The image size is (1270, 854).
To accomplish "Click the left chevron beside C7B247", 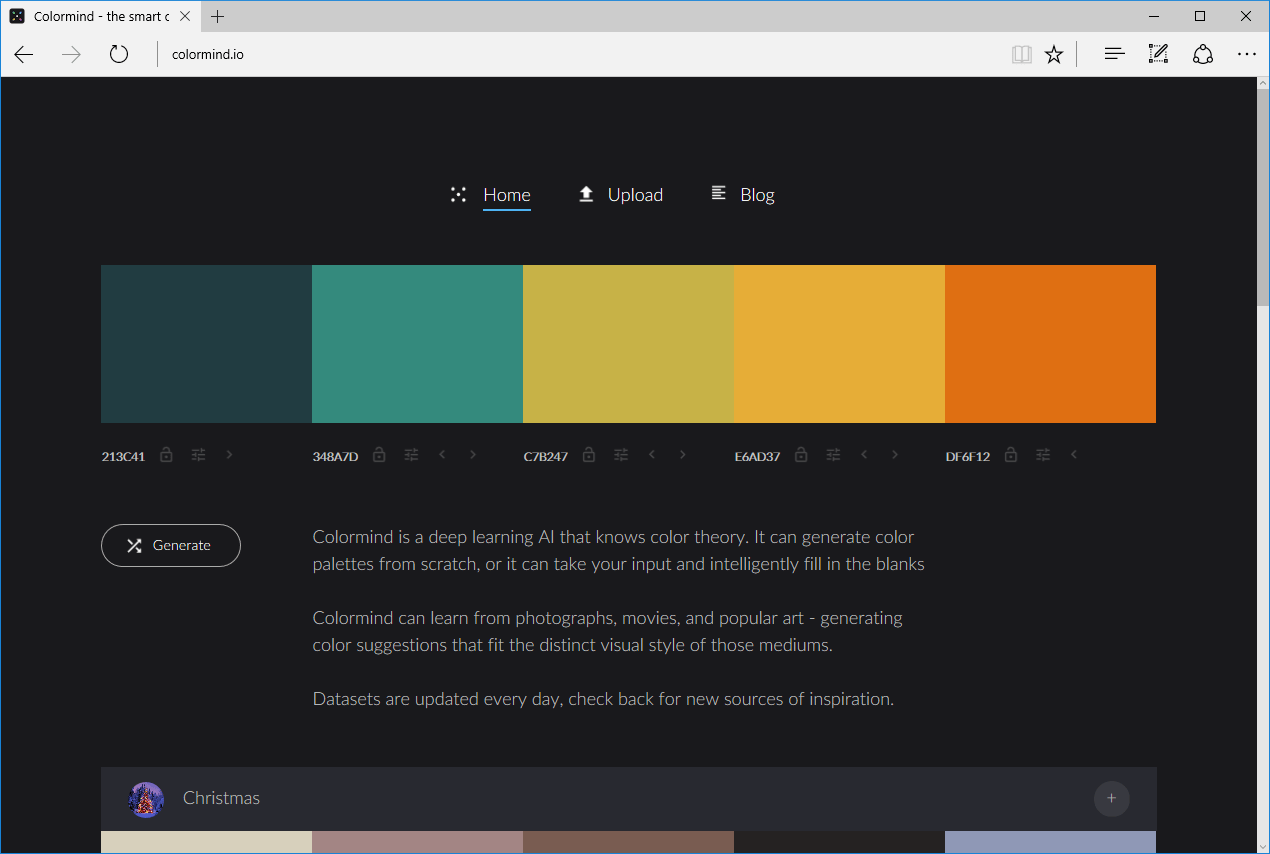I will (x=651, y=454).
